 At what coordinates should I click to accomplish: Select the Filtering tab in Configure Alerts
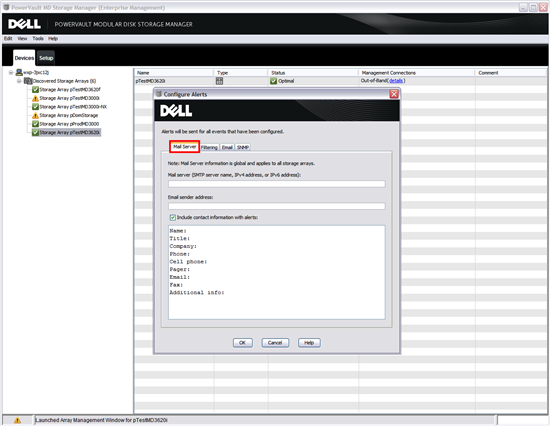coord(209,147)
